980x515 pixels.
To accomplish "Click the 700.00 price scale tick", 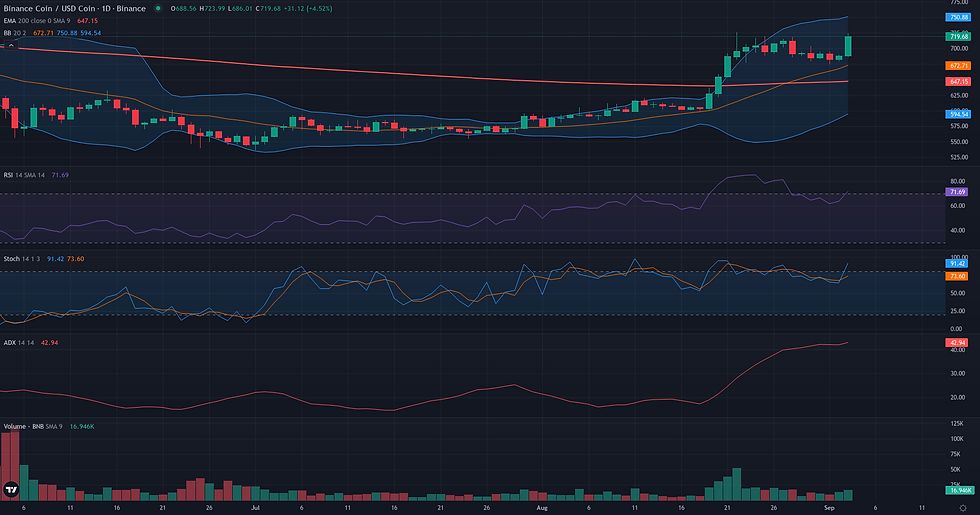I will pyautogui.click(x=959, y=49).
